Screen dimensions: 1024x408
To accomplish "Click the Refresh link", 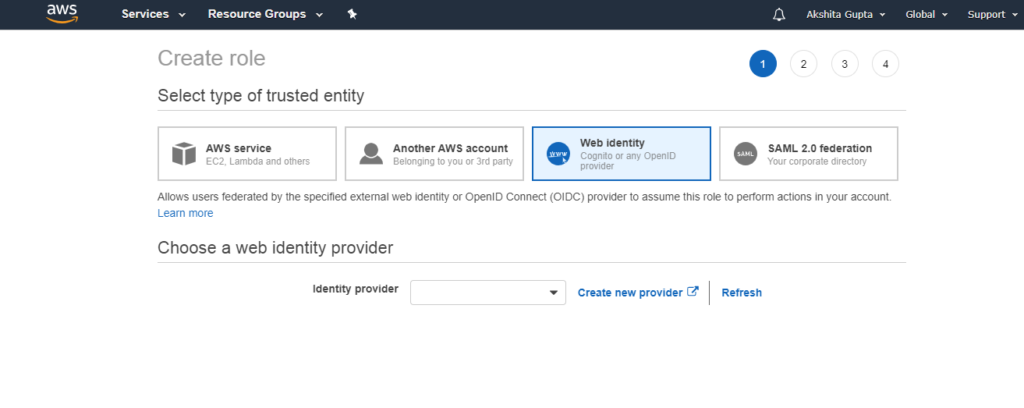I will click(x=741, y=292).
